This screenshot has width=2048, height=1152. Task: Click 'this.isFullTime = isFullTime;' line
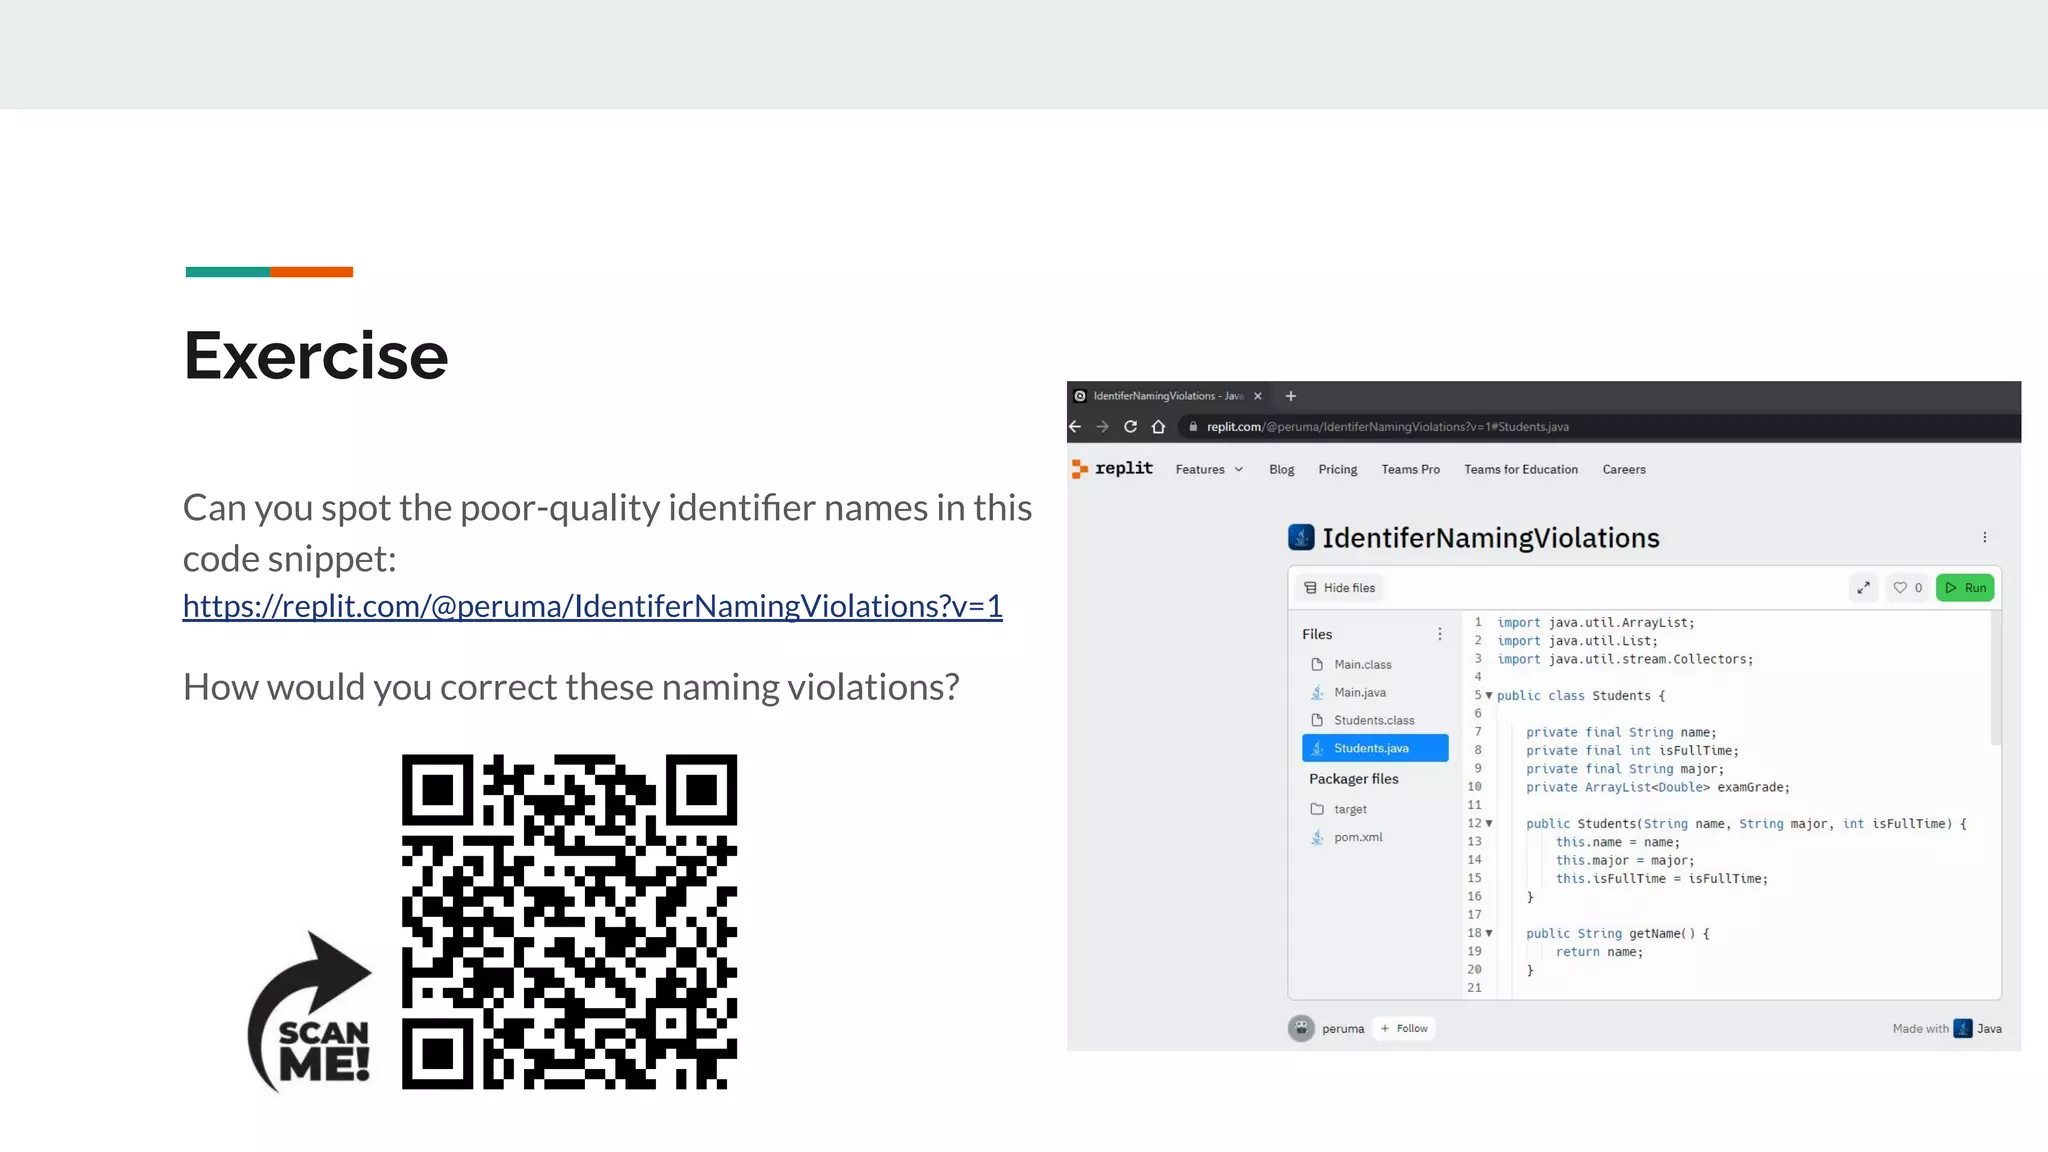coord(1661,879)
